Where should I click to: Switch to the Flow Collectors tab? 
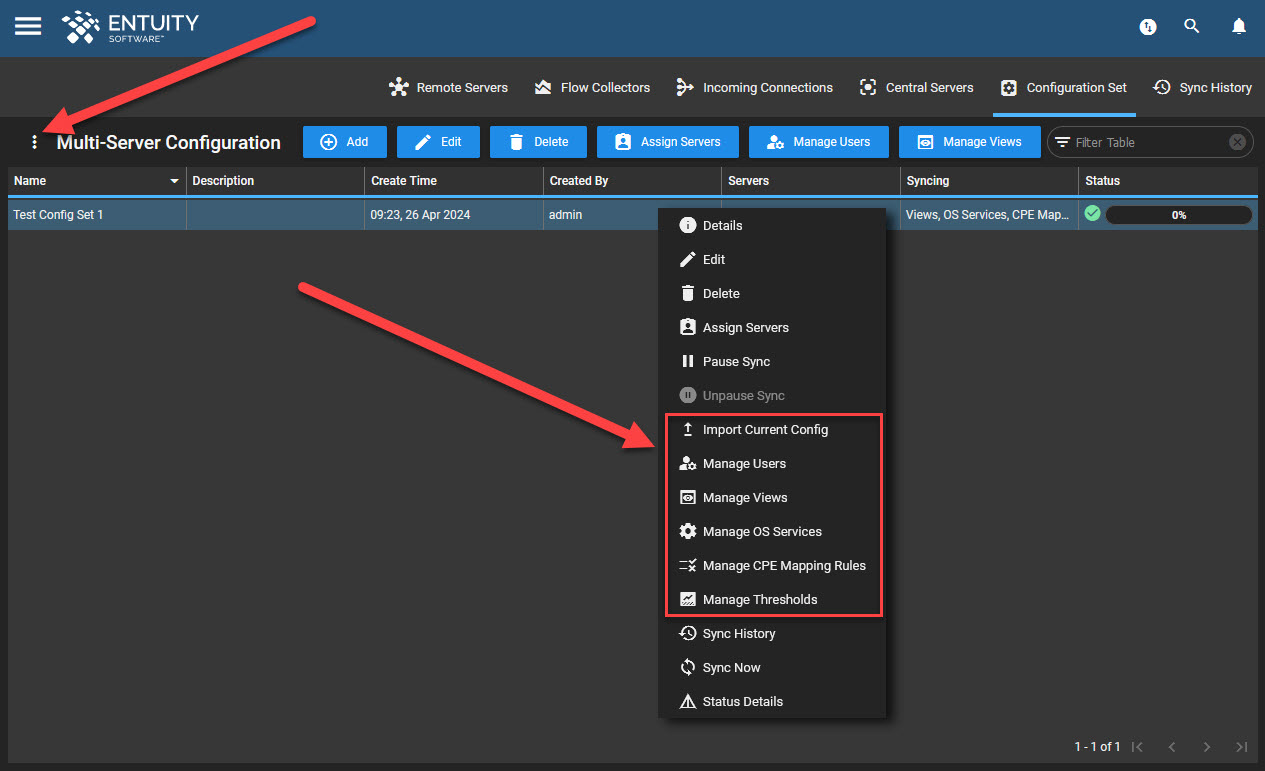(592, 88)
